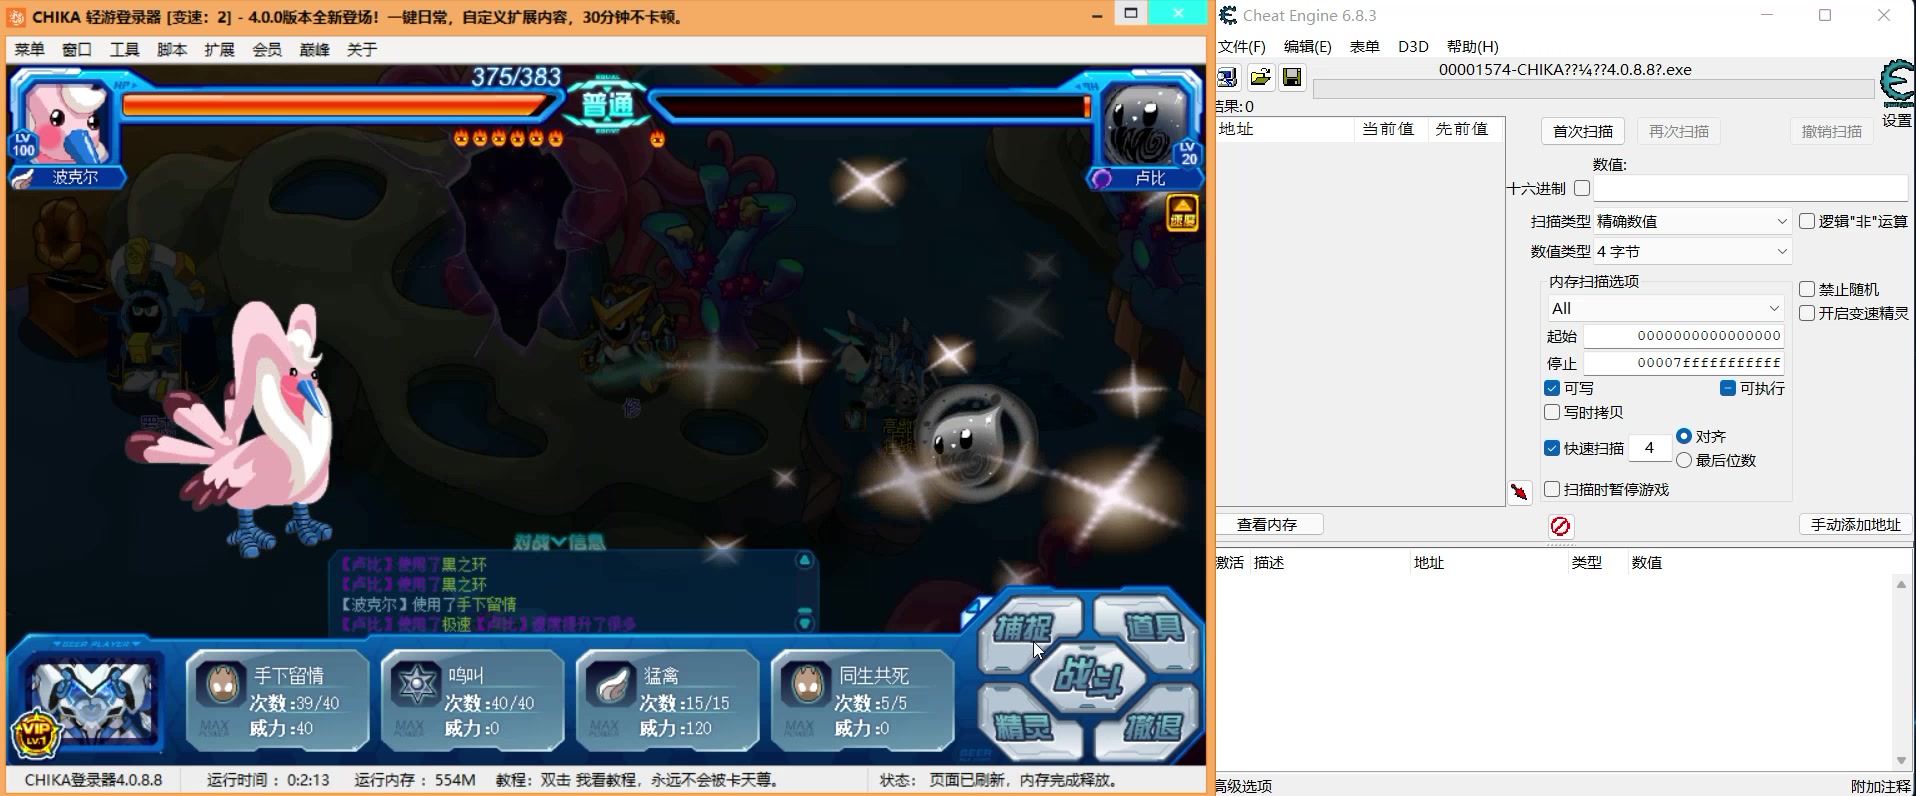
Task: Click the 卢比 enemy pet avatar
Action: click(1148, 123)
